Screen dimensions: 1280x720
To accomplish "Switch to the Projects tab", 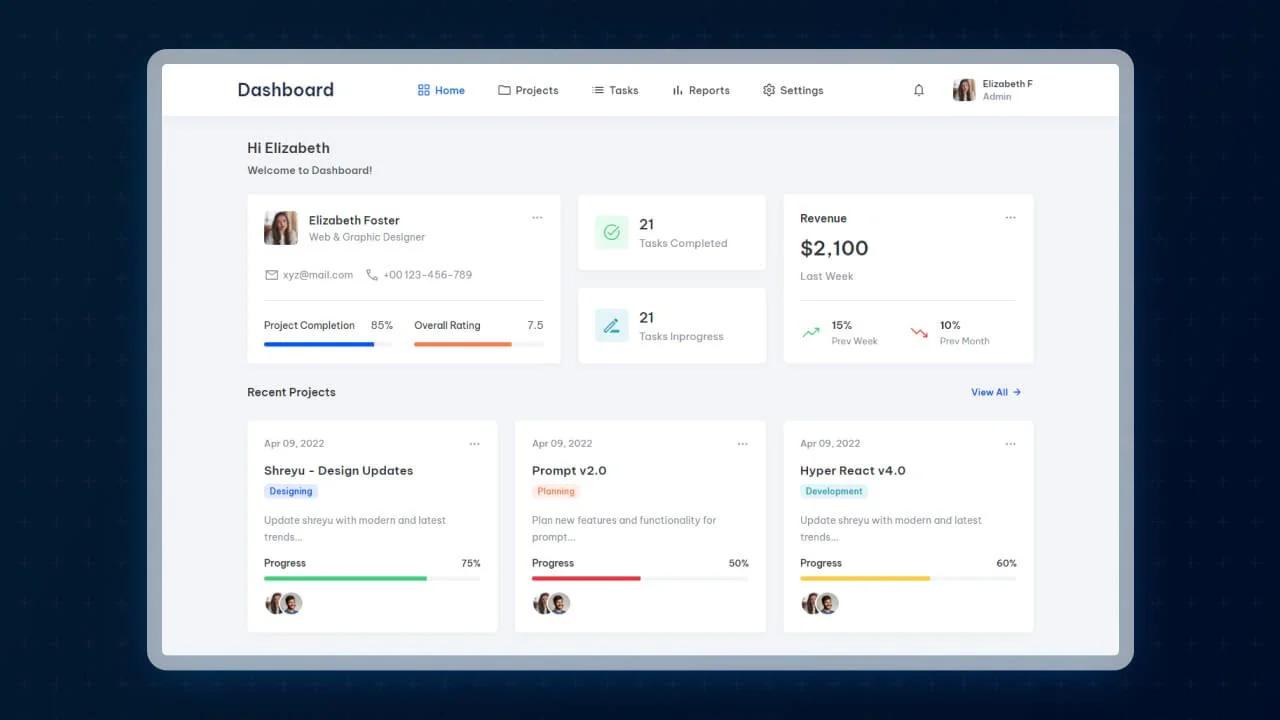I will pos(528,90).
